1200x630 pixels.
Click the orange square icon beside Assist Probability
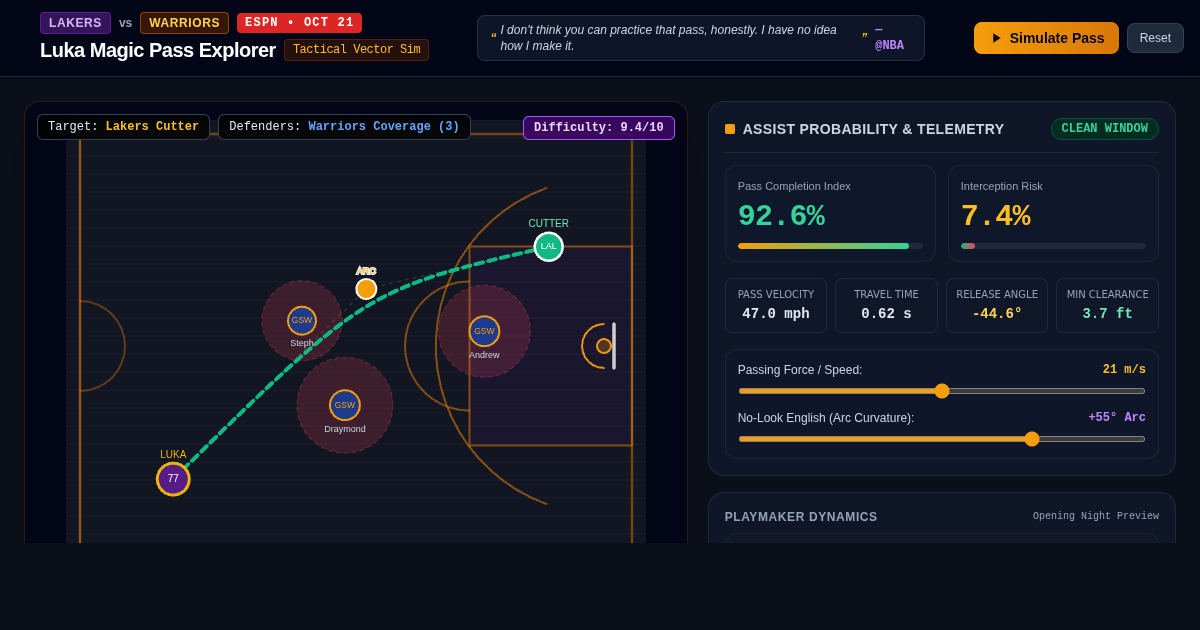[730, 129]
